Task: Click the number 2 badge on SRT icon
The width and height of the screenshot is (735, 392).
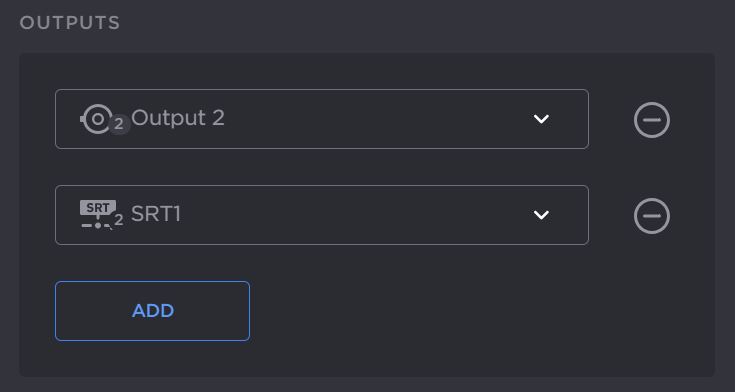Action: tap(119, 220)
